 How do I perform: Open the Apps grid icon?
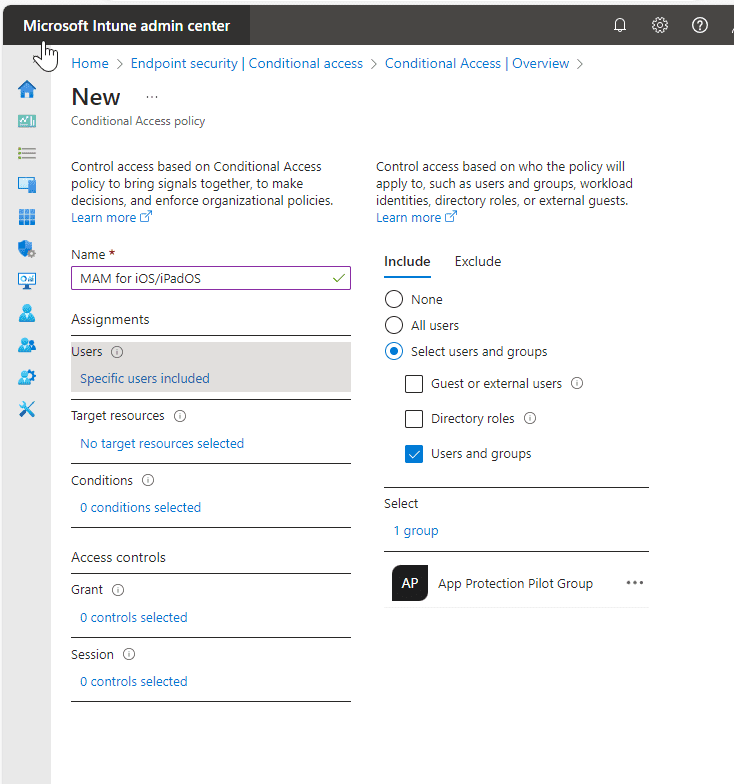(x=27, y=217)
